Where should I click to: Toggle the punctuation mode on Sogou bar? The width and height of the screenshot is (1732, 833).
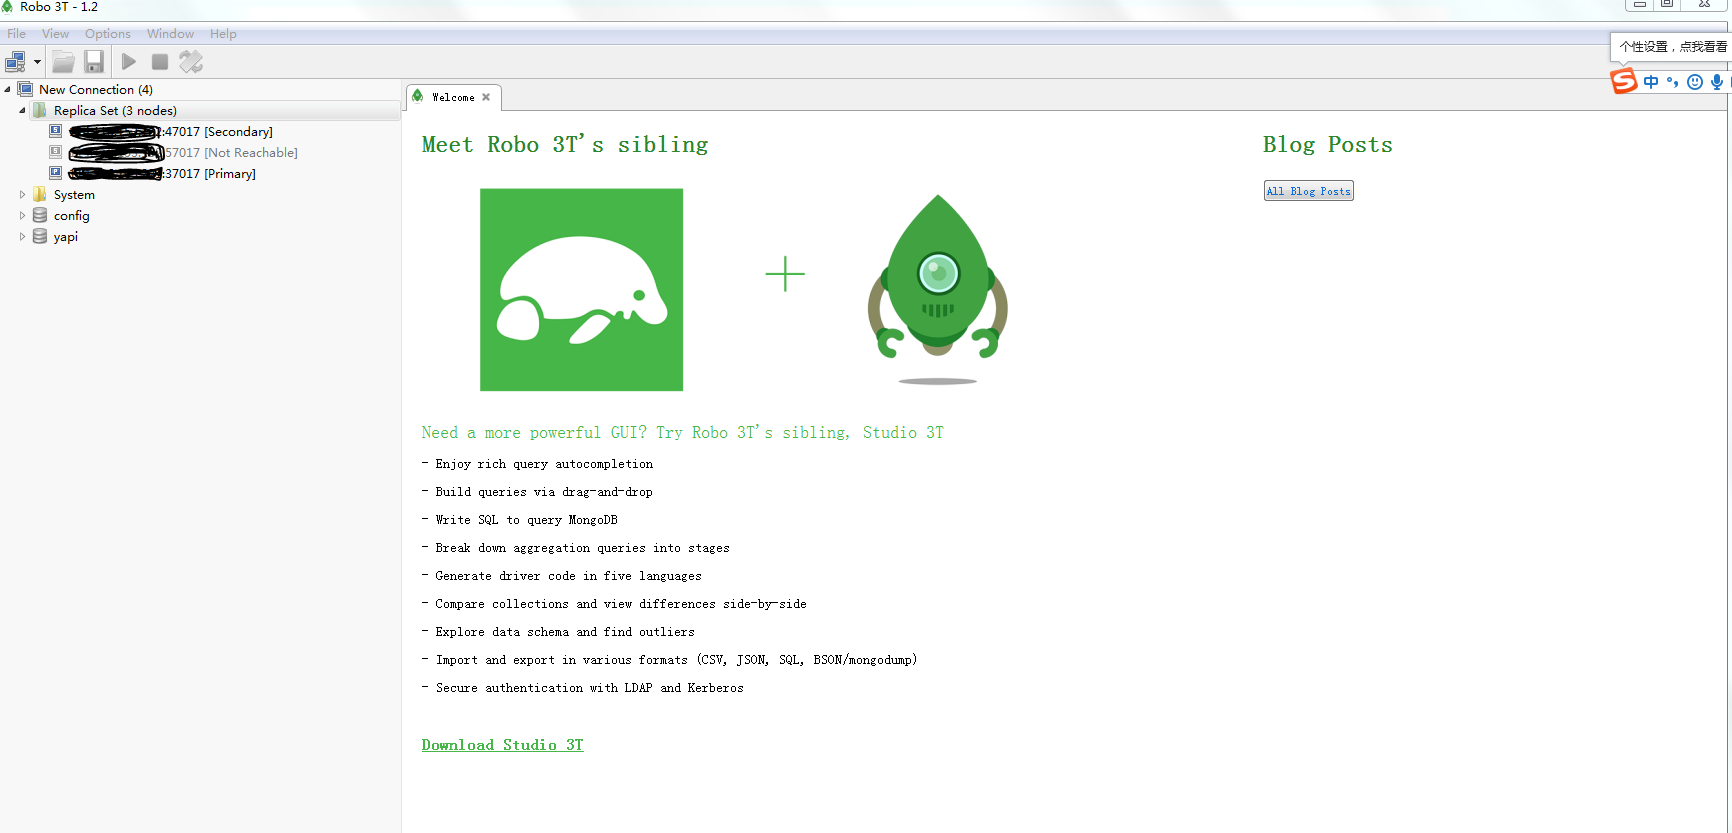tap(1672, 82)
